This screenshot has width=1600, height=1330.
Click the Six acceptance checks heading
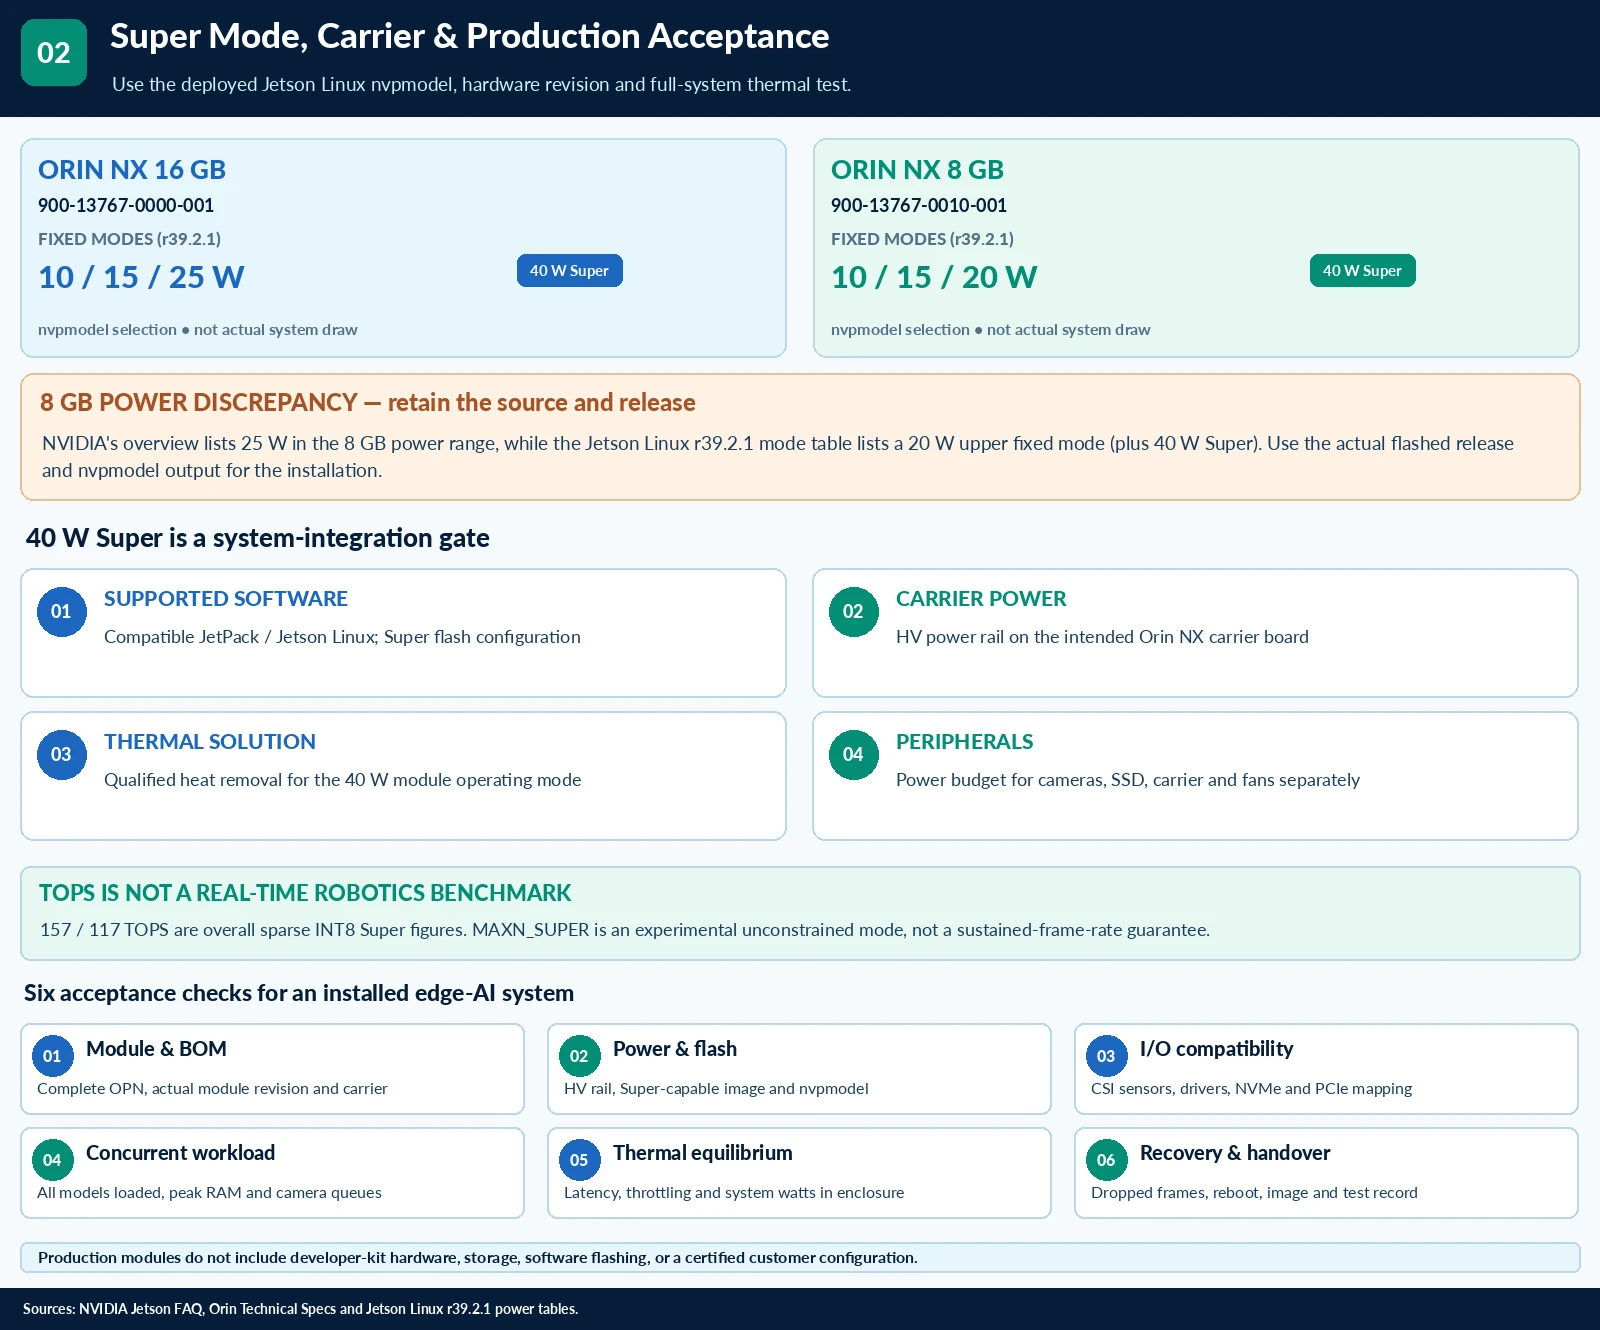pyautogui.click(x=299, y=993)
